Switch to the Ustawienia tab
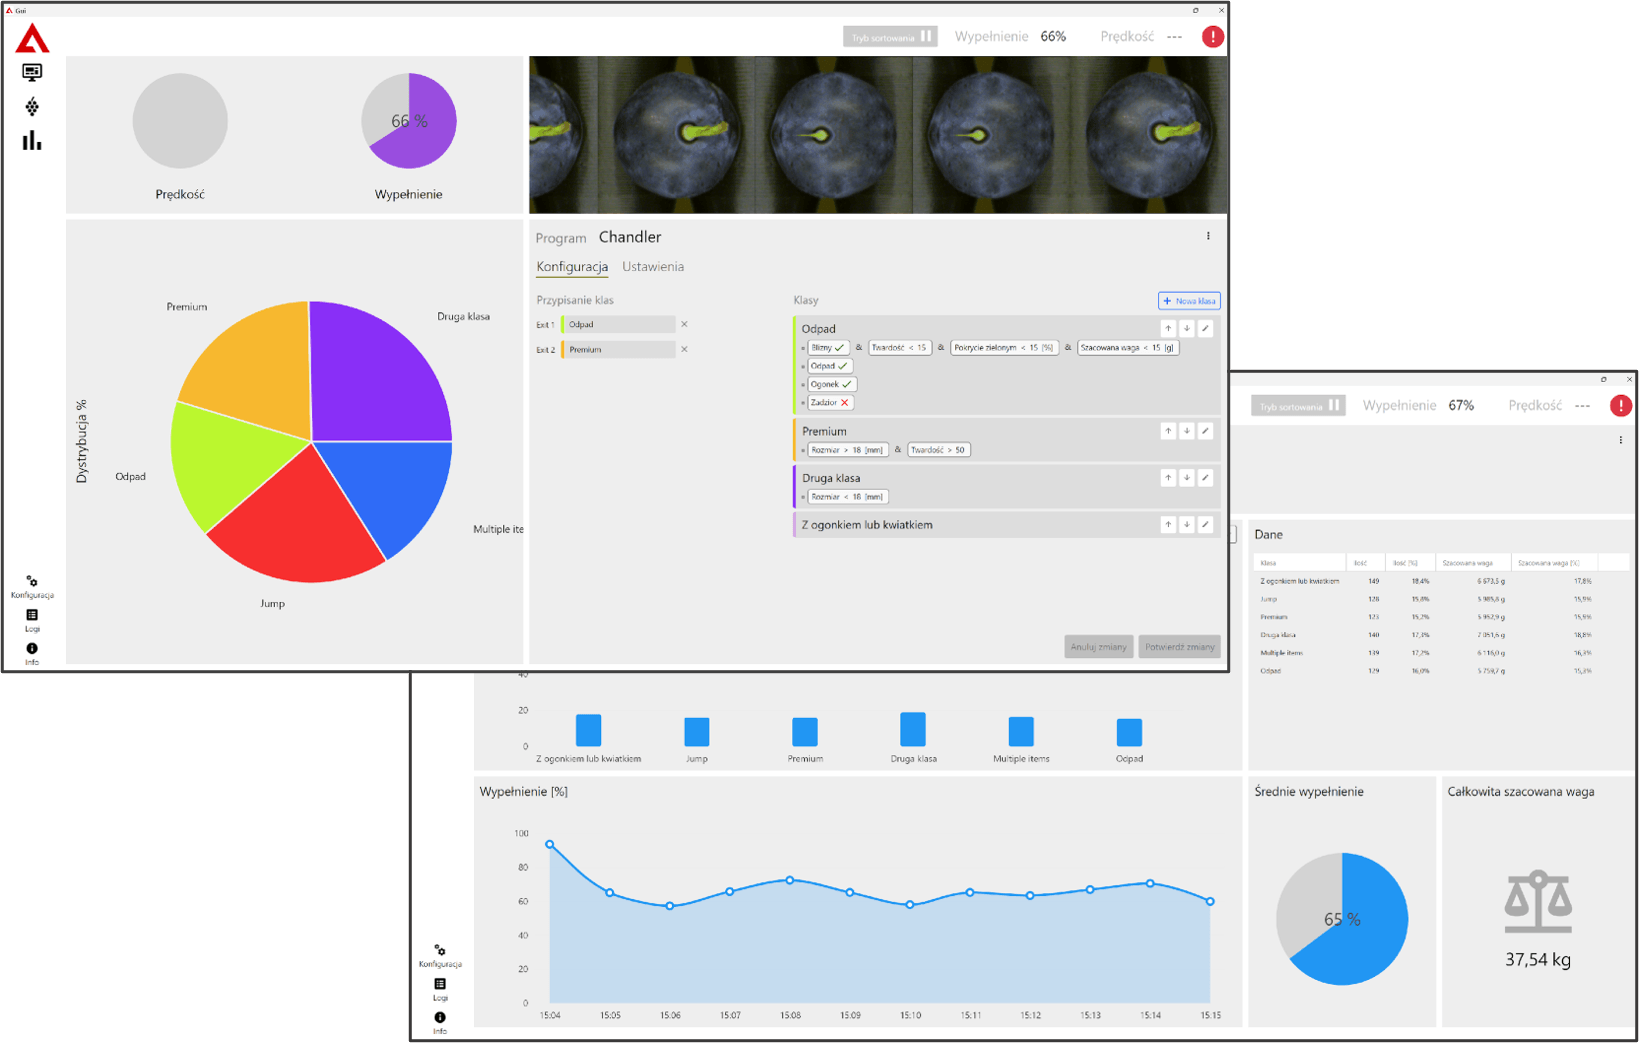Image resolution: width=1639 pixels, height=1043 pixels. point(653,267)
